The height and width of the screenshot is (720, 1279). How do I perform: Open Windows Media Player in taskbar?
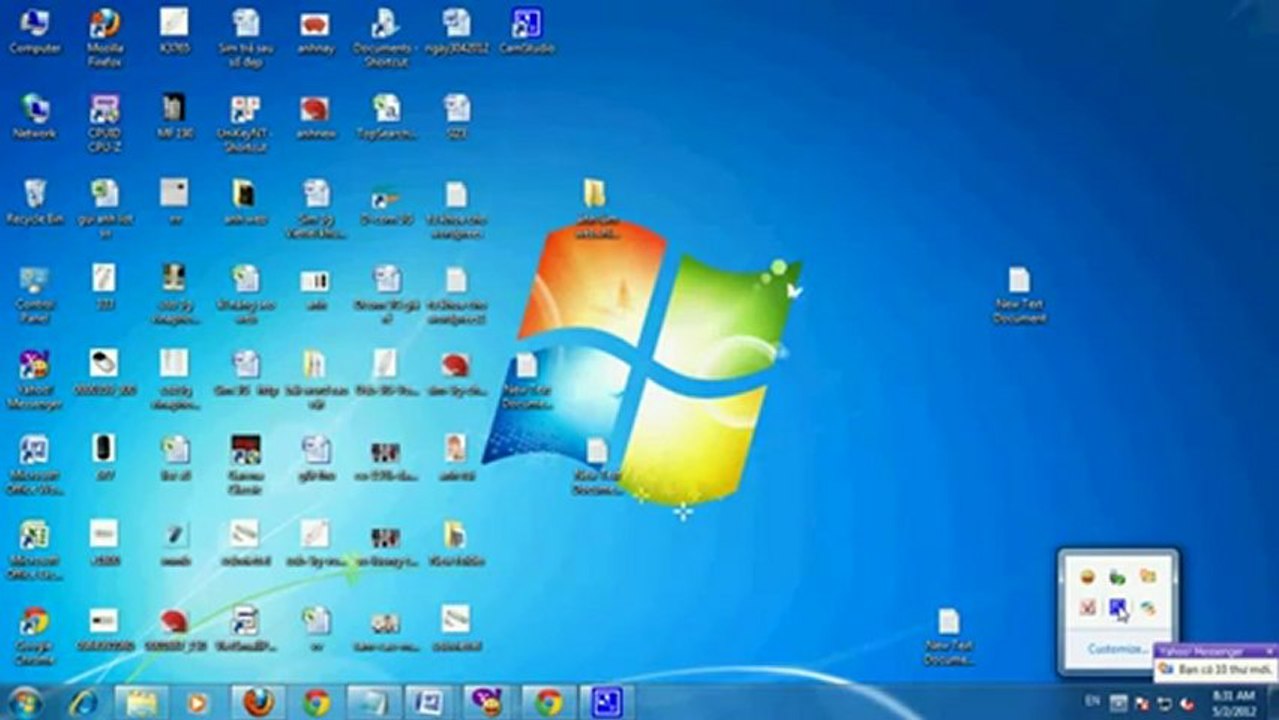197,703
